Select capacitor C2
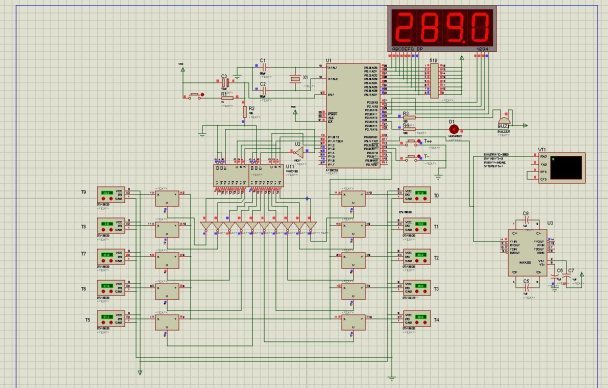 tap(263, 90)
